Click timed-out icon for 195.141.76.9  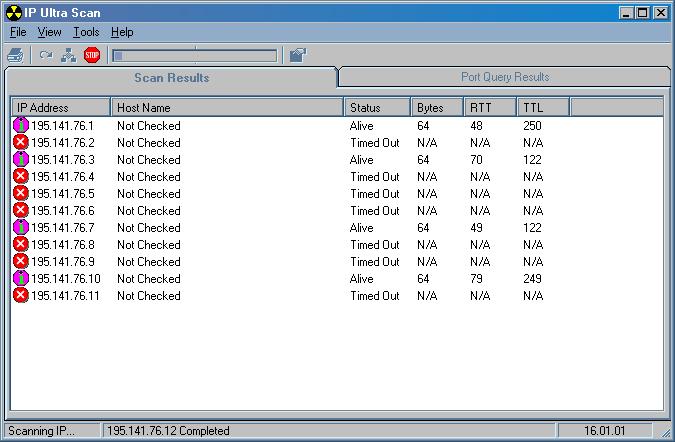tap(21, 261)
